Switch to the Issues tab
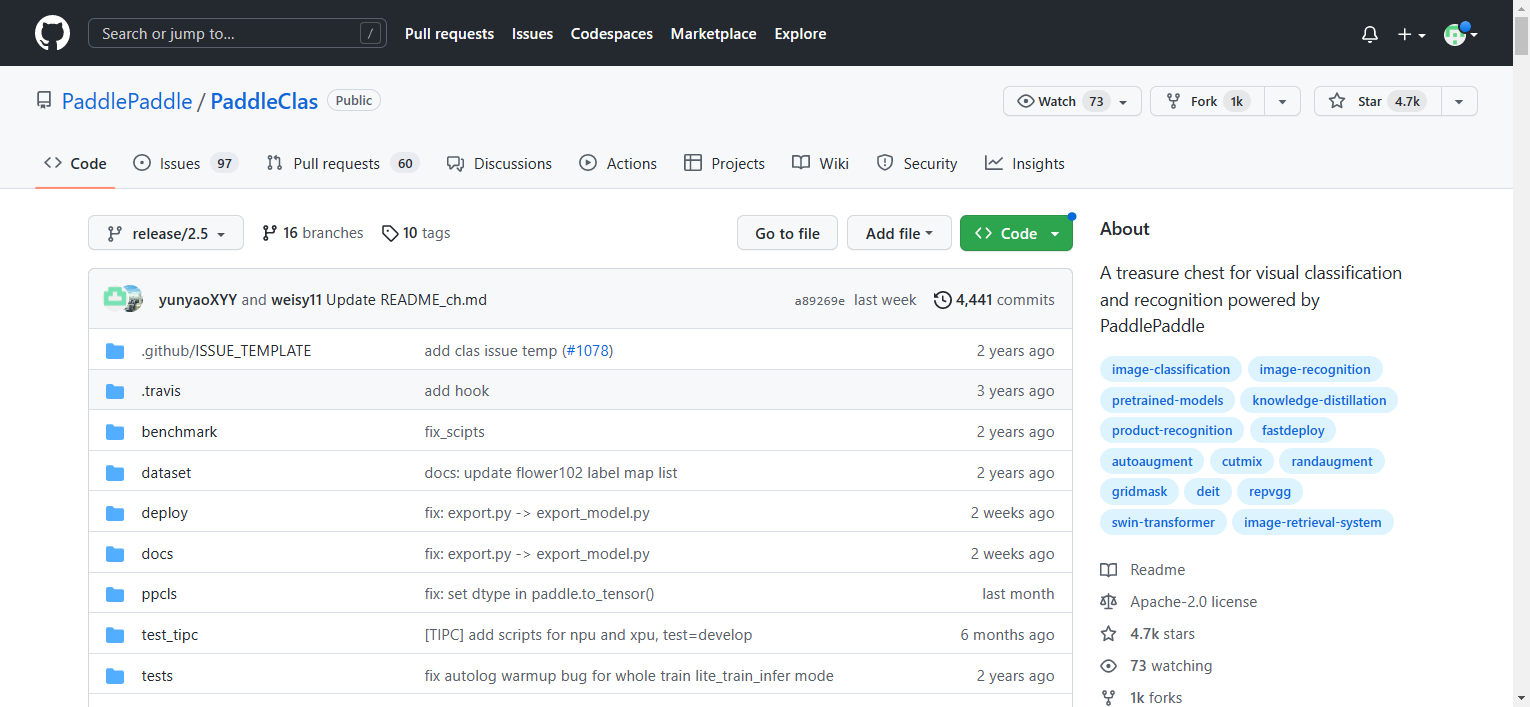This screenshot has width=1530, height=707. tap(186, 163)
